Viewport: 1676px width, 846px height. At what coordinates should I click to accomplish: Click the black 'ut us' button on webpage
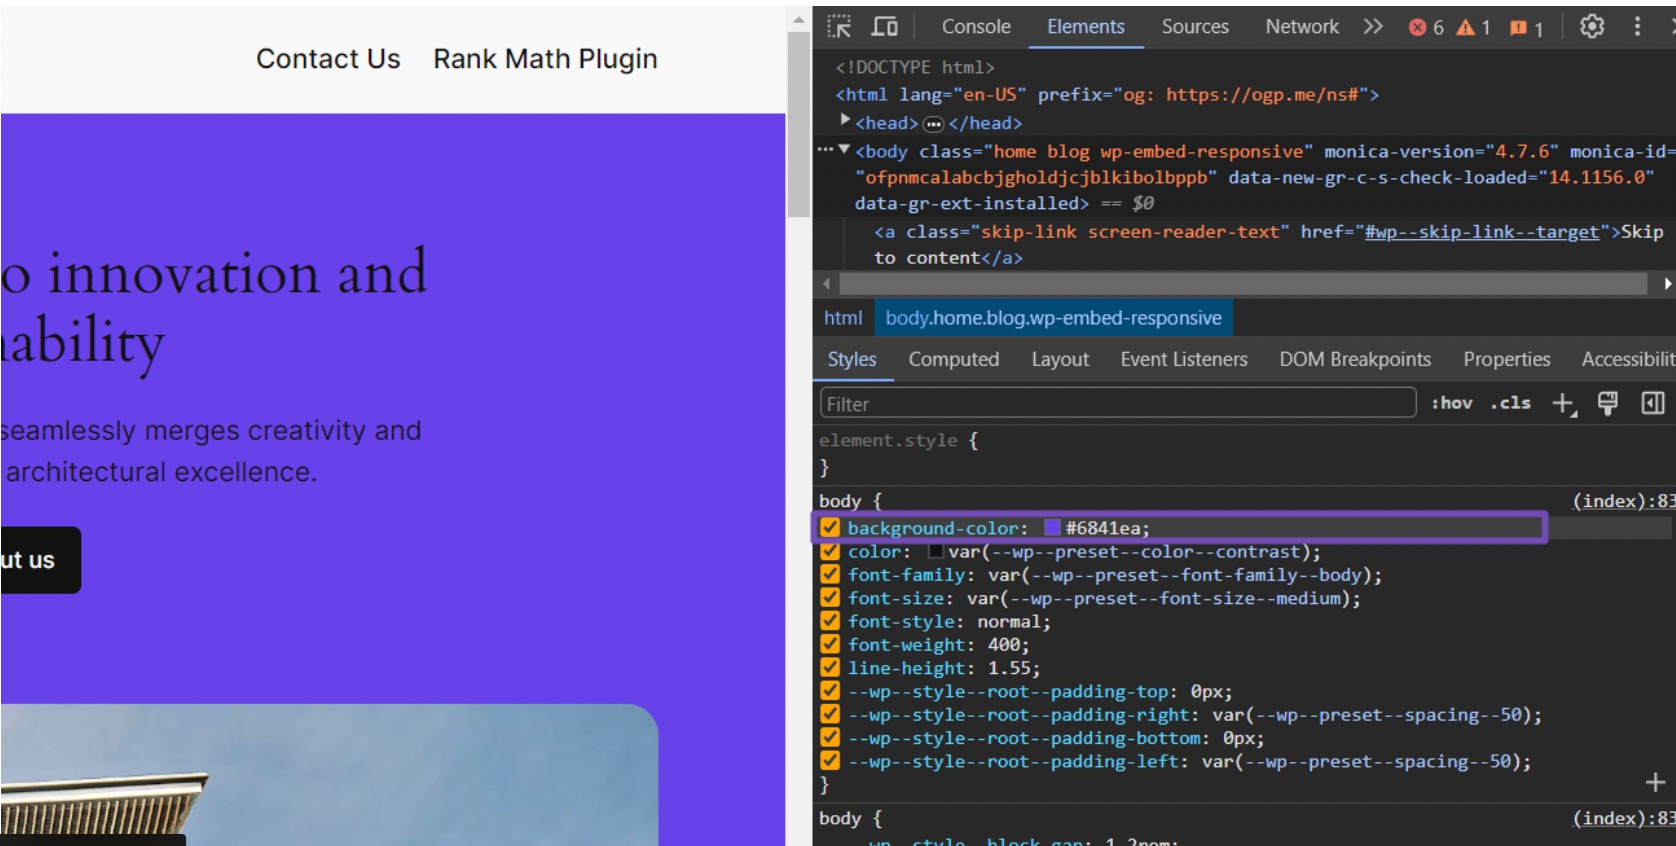[x=38, y=560]
